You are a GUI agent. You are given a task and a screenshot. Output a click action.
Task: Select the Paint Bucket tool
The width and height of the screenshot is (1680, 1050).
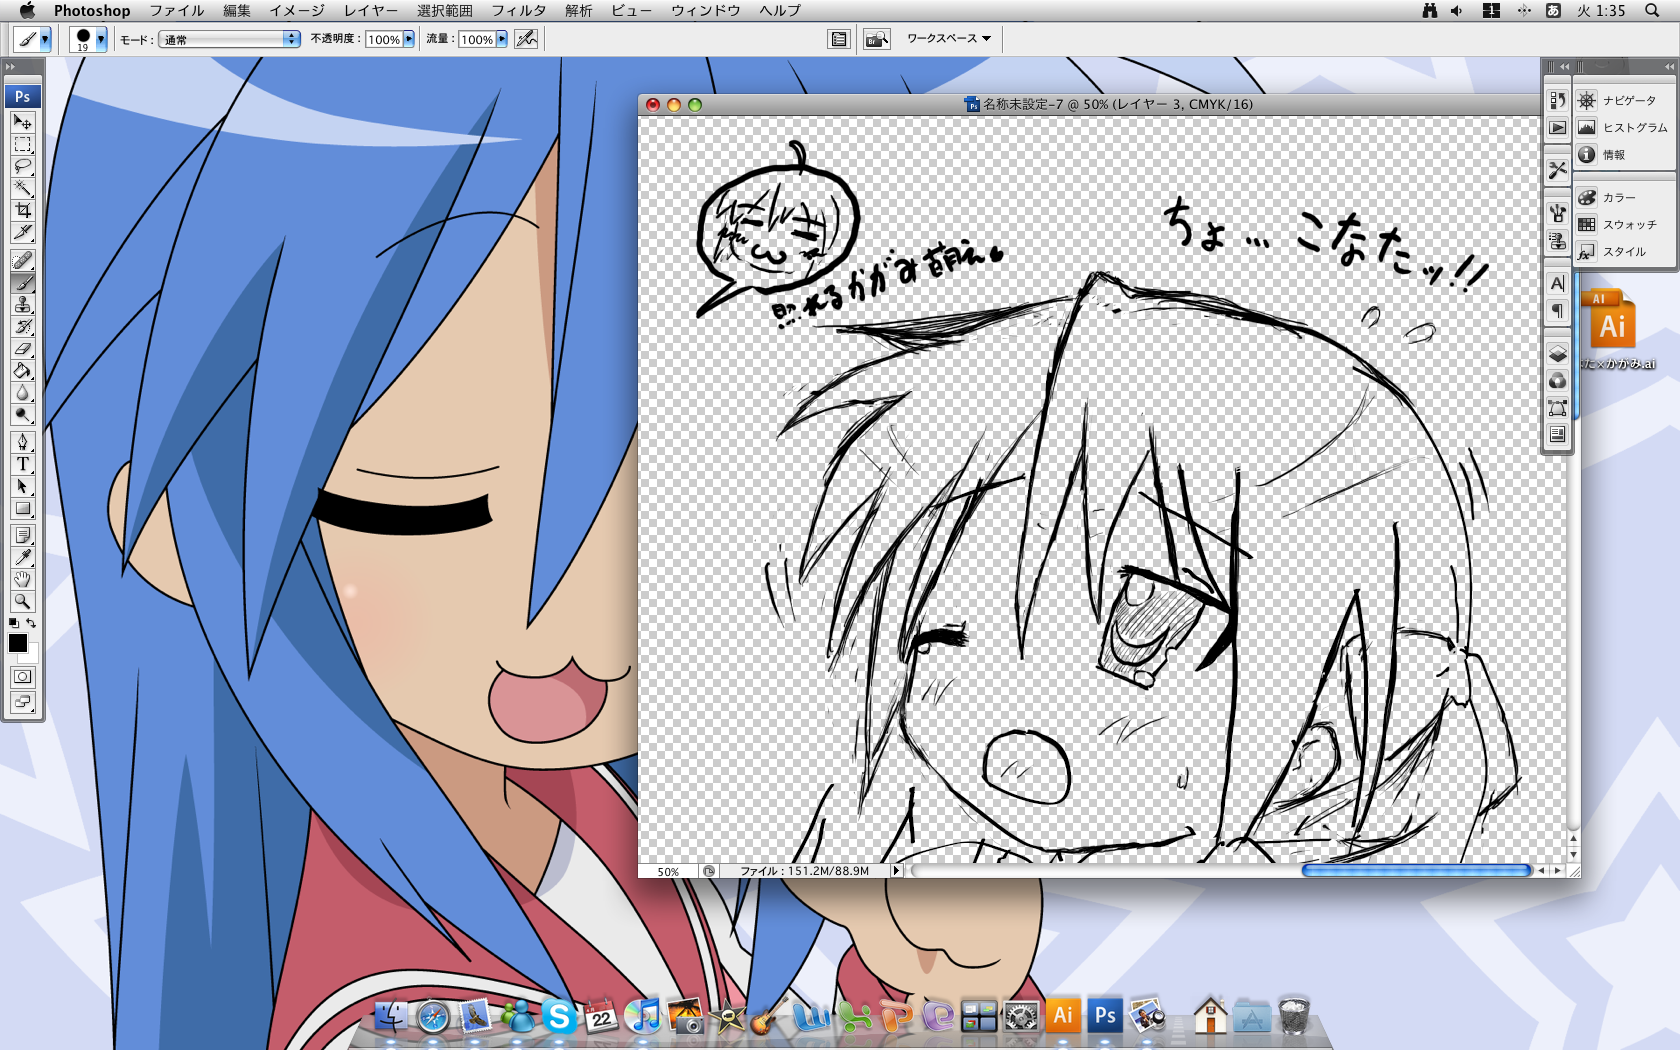[x=23, y=371]
